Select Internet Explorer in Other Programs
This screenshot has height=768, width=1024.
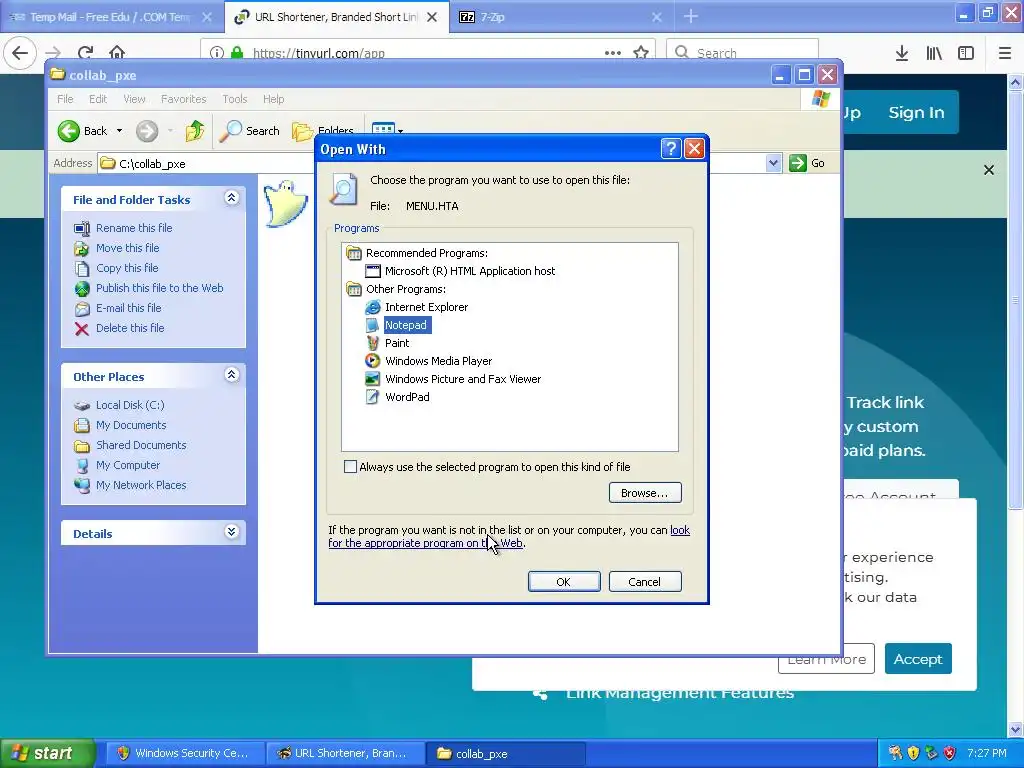click(426, 307)
